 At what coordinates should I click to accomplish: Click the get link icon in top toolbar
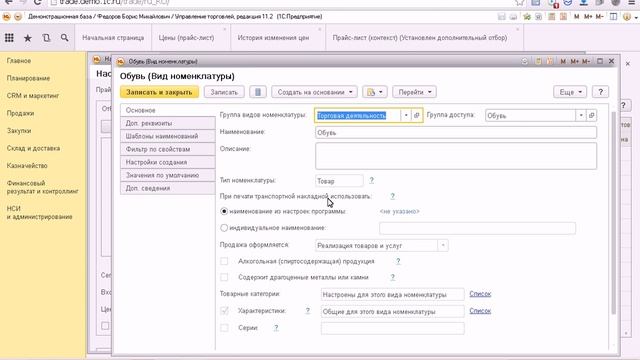click(x=539, y=17)
